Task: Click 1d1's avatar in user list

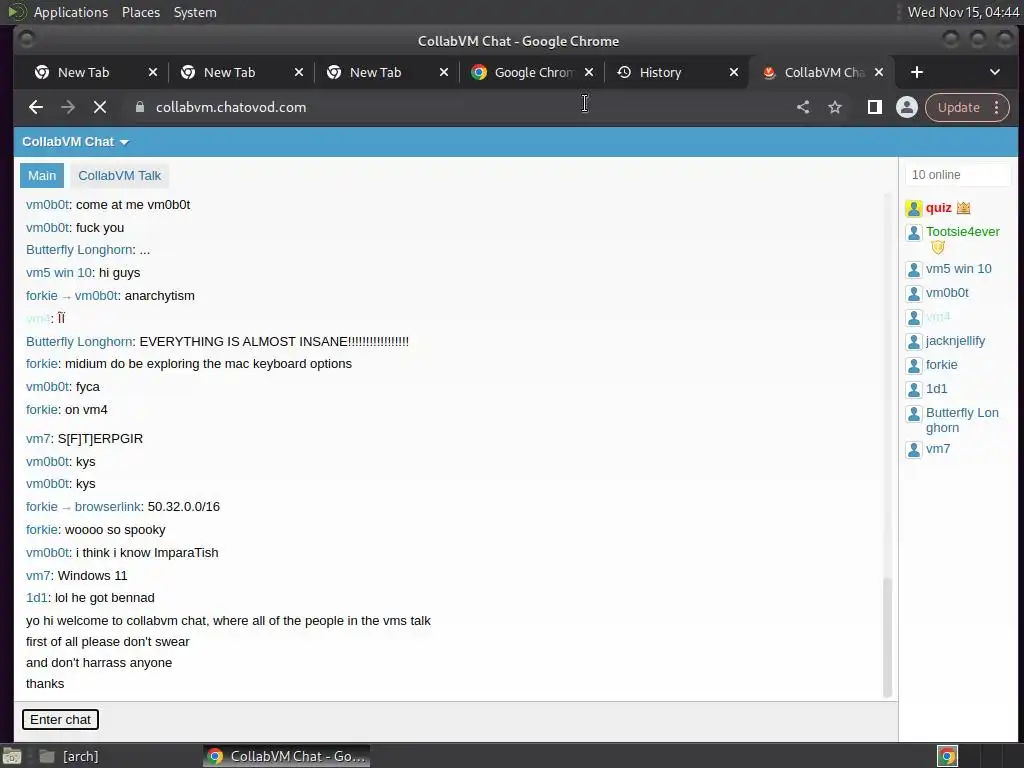Action: 914,390
